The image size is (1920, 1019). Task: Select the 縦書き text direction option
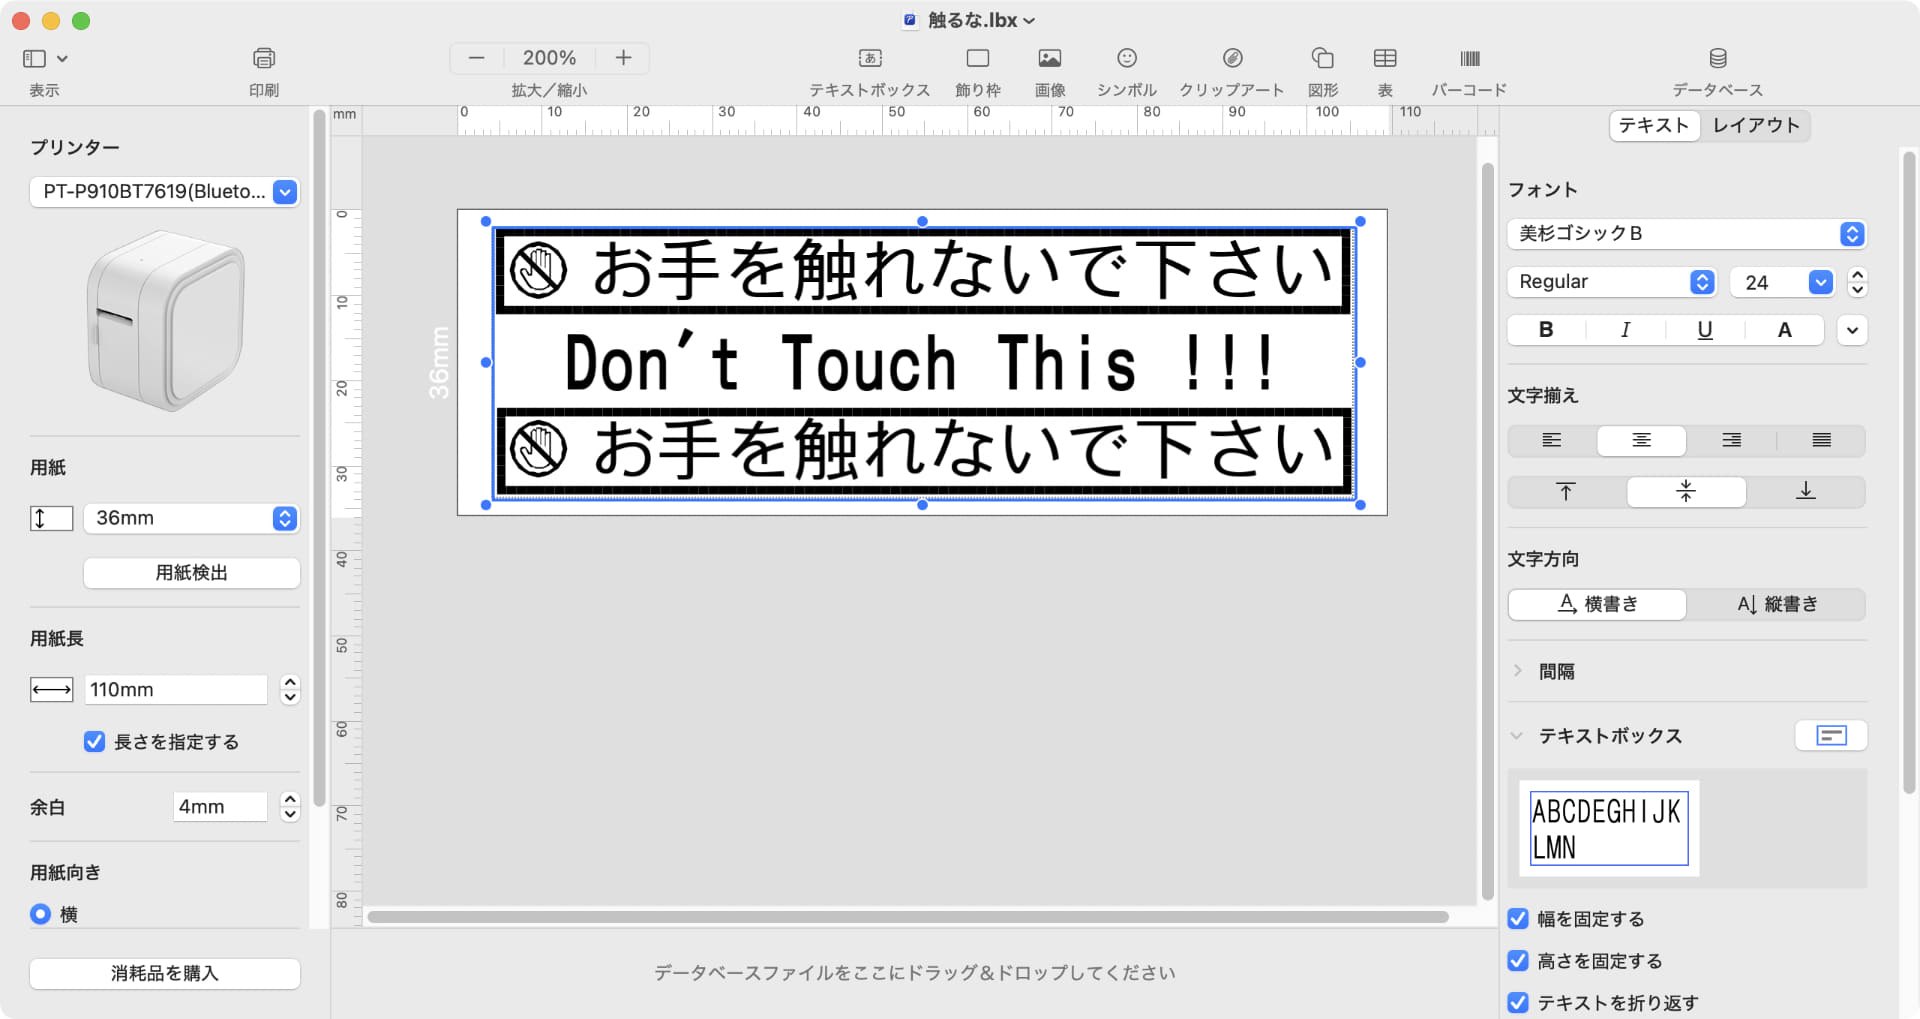tap(1775, 604)
